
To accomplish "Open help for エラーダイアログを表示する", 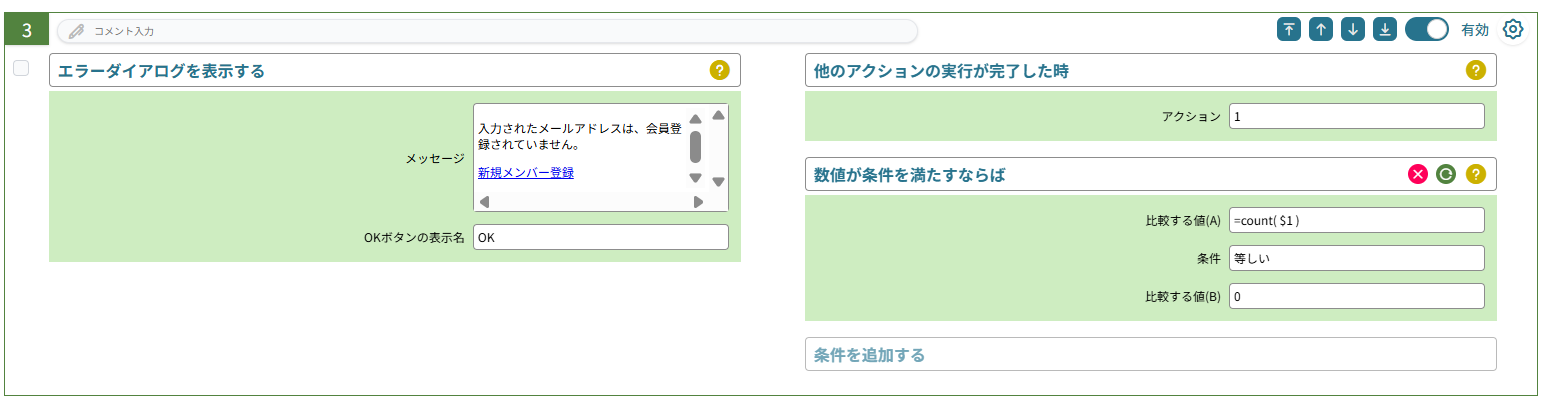I will point(720,70).
